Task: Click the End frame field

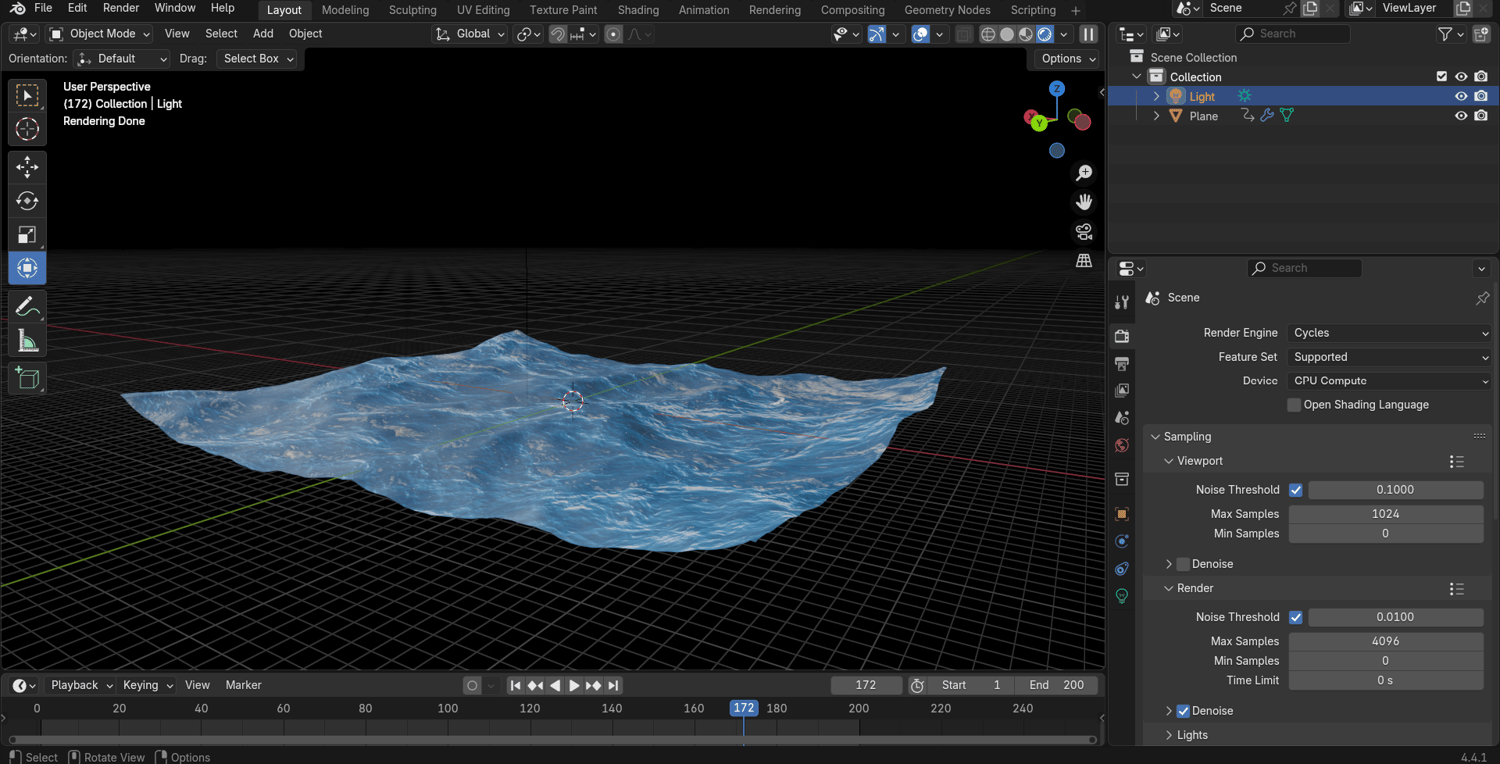Action: tap(1057, 685)
